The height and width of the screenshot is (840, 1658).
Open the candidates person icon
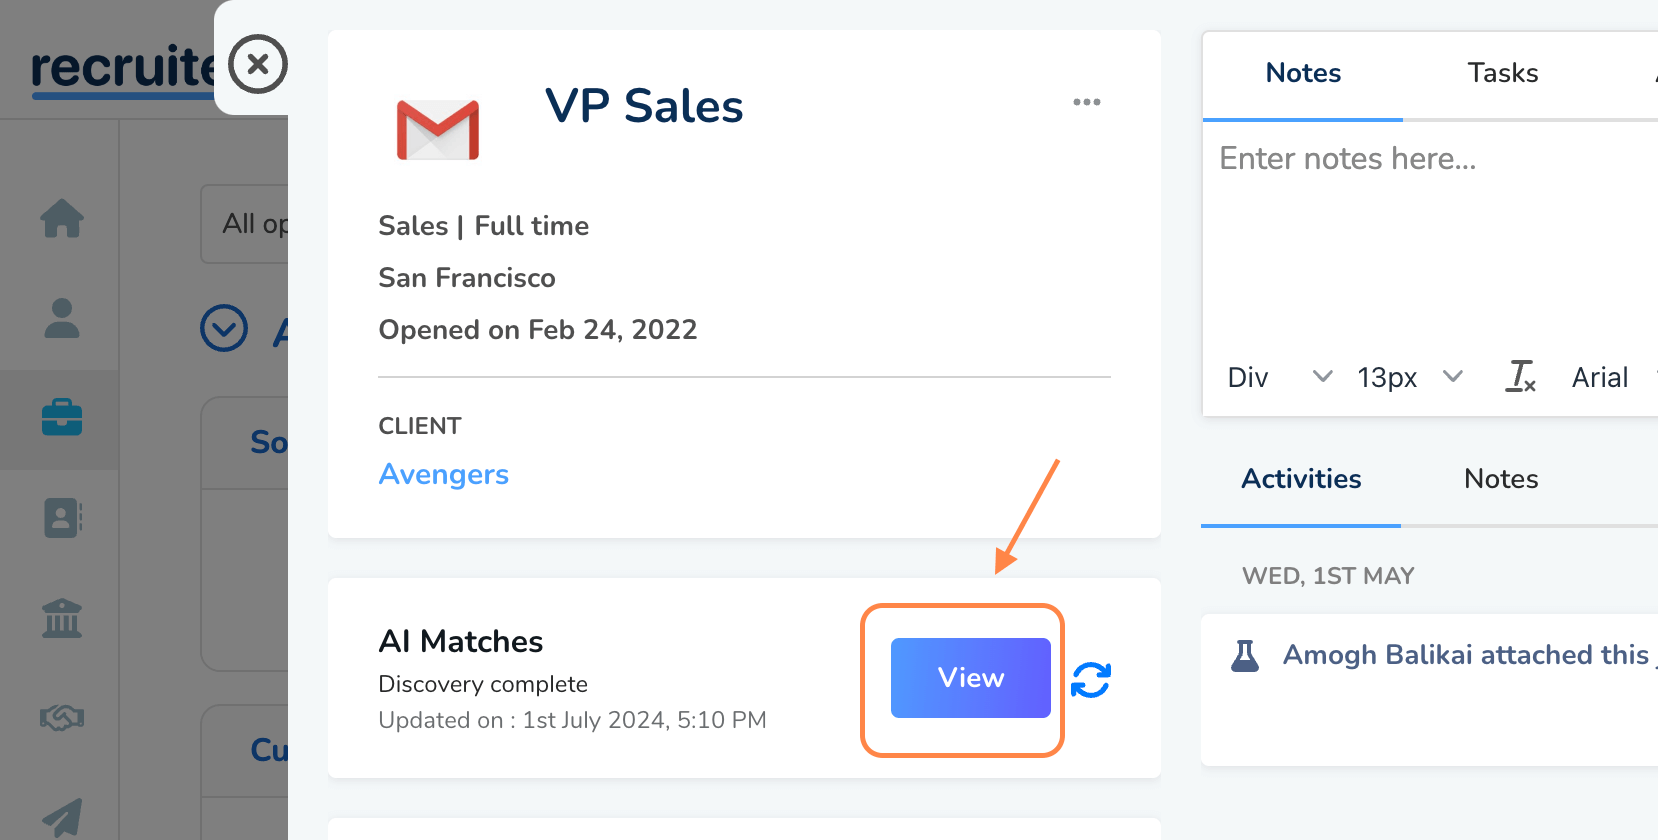61,318
